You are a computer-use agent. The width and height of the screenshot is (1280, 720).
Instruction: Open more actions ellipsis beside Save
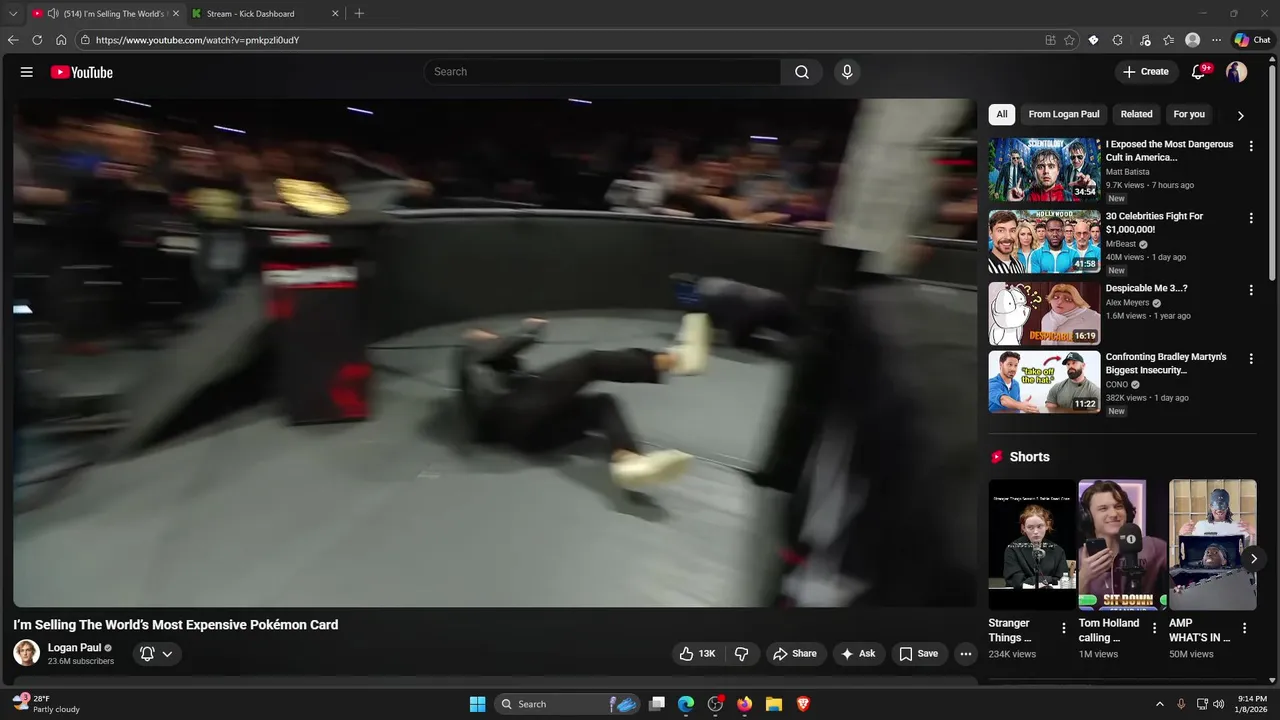966,654
